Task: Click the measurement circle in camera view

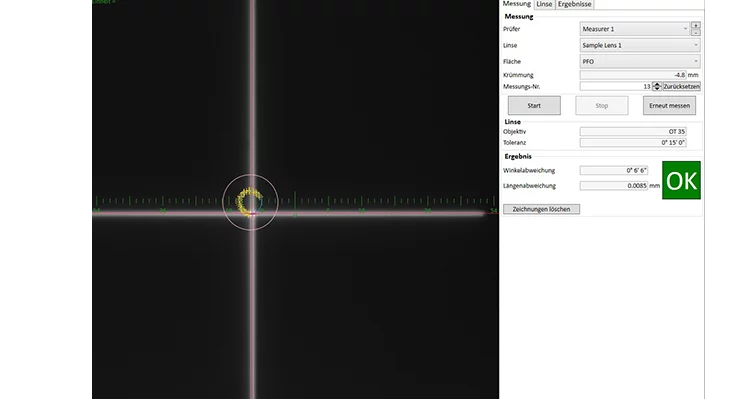Action: pos(250,202)
